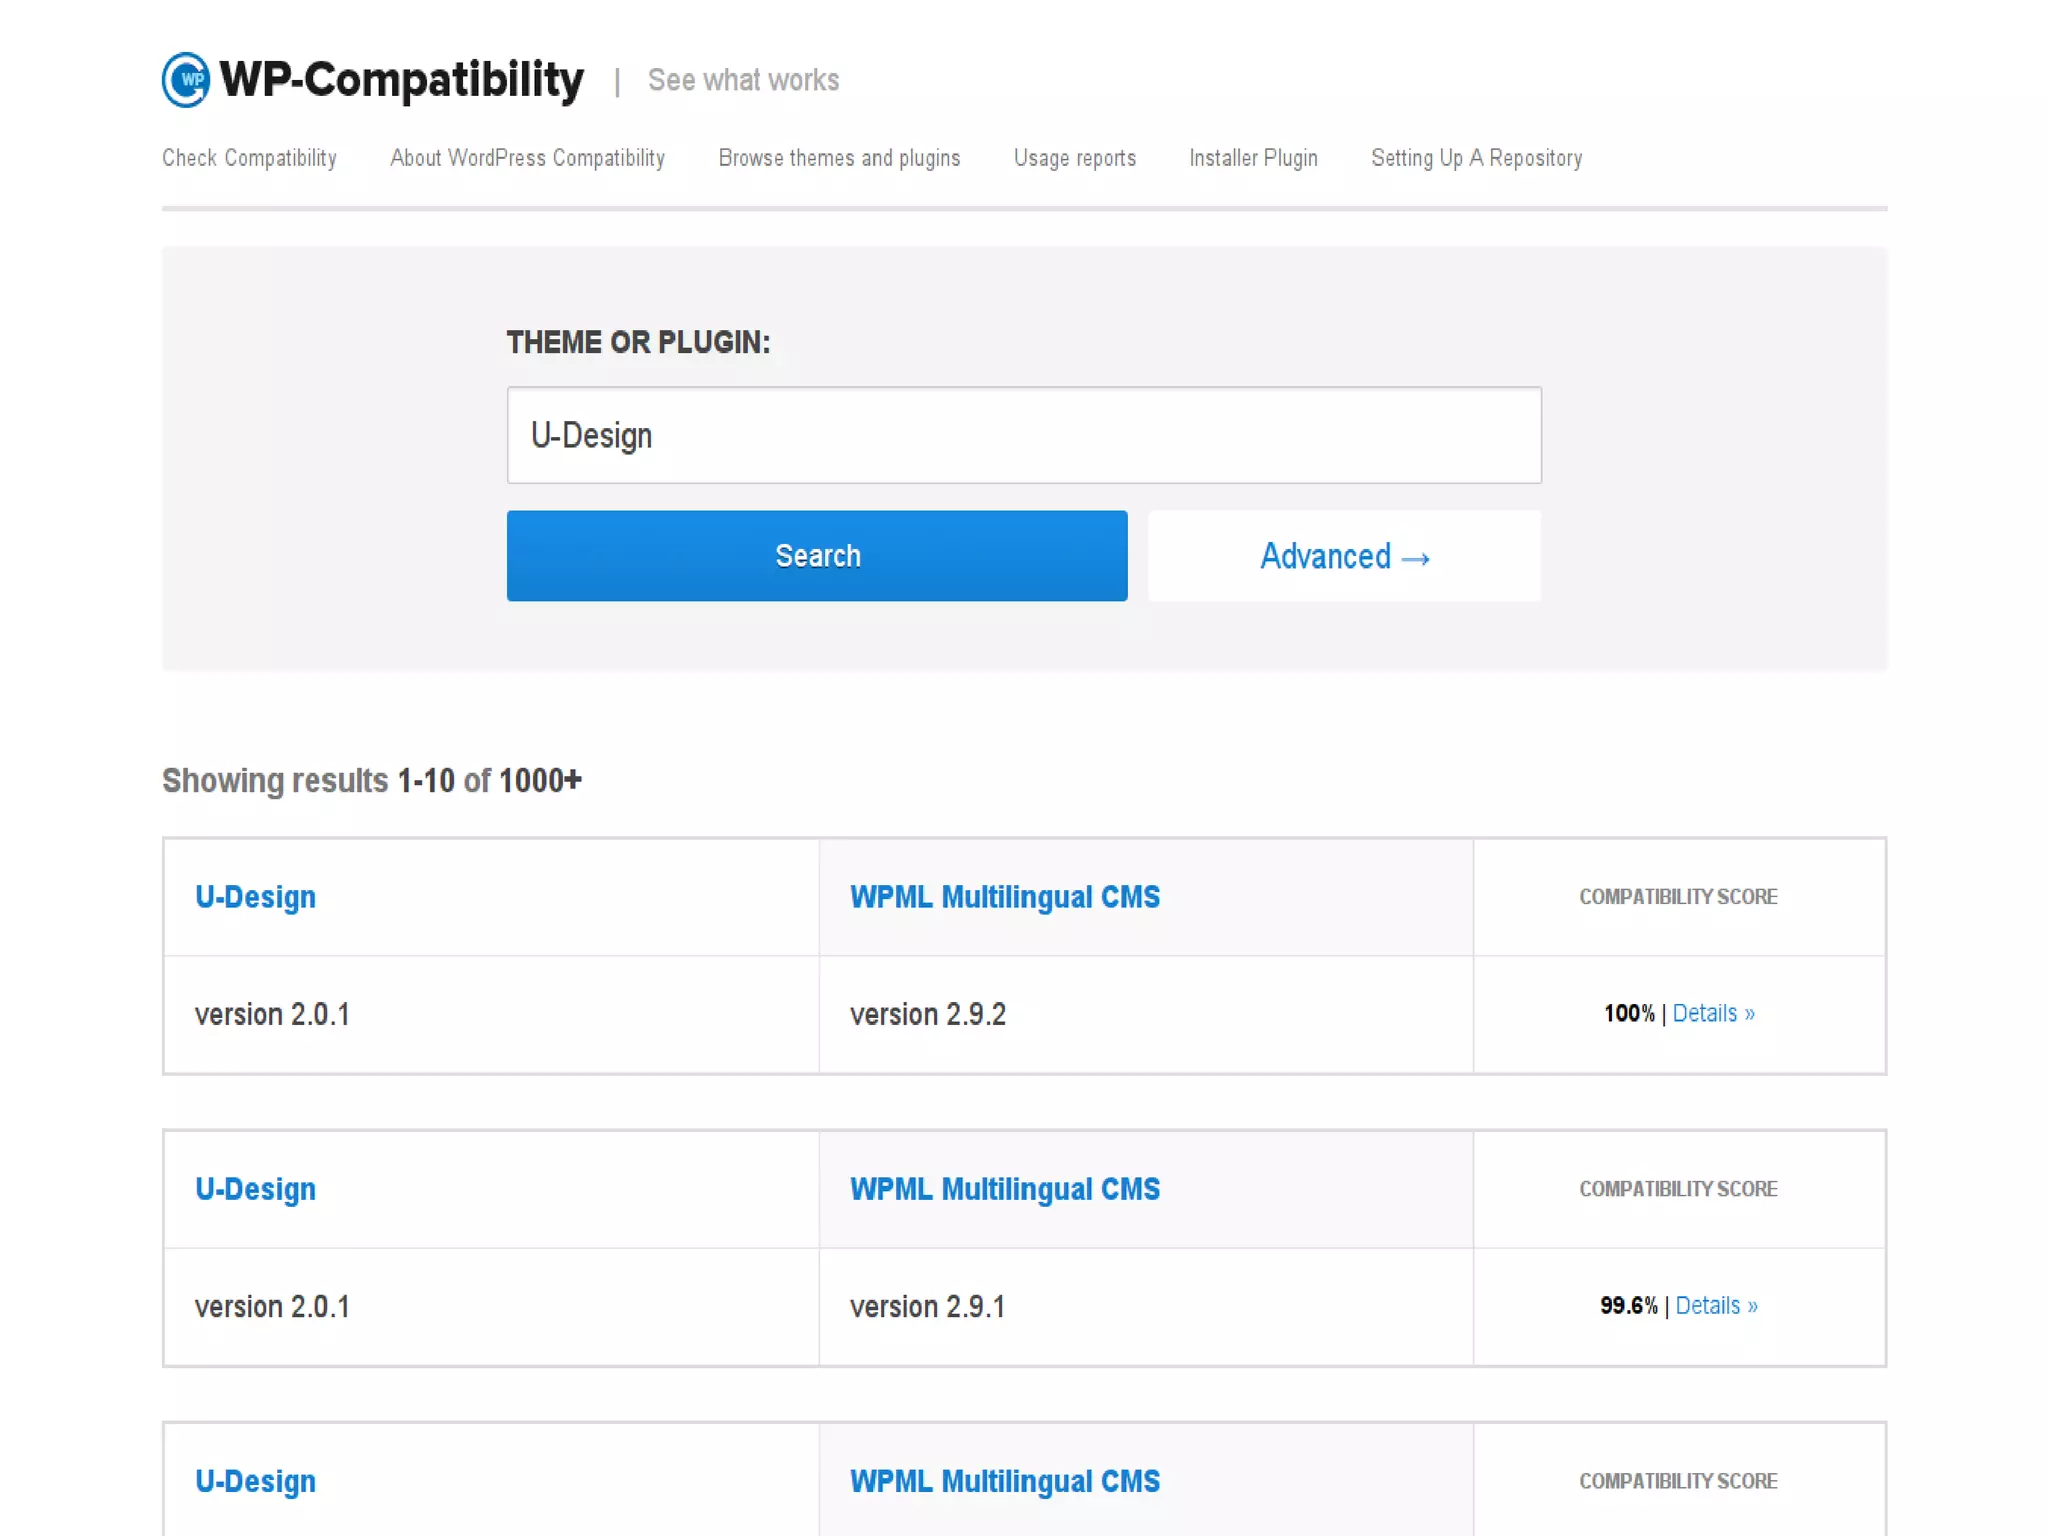Open U-Design link in third result

point(255,1481)
